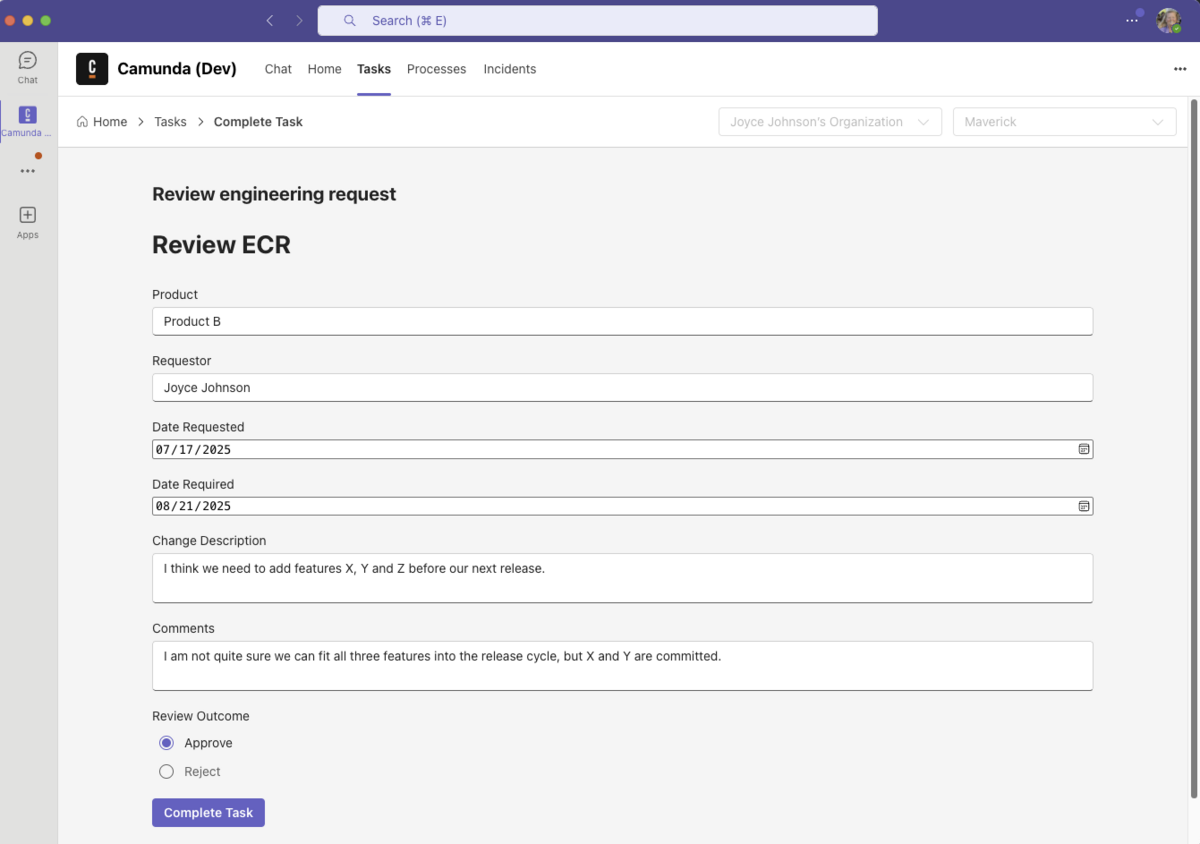Open Chat from the Teams sidebar
The height and width of the screenshot is (844, 1200).
pyautogui.click(x=27, y=66)
